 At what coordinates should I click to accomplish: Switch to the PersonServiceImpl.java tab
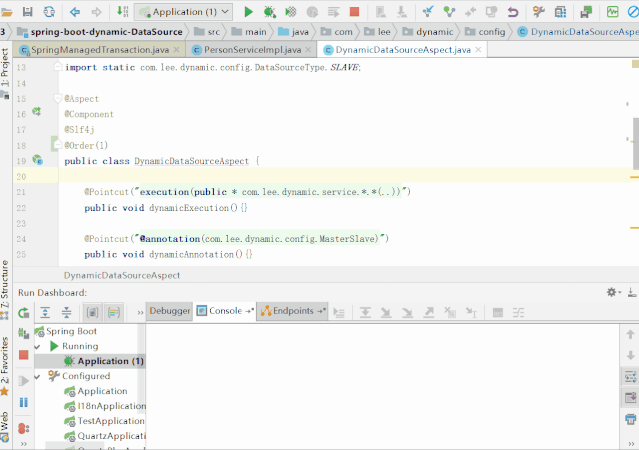(252, 50)
